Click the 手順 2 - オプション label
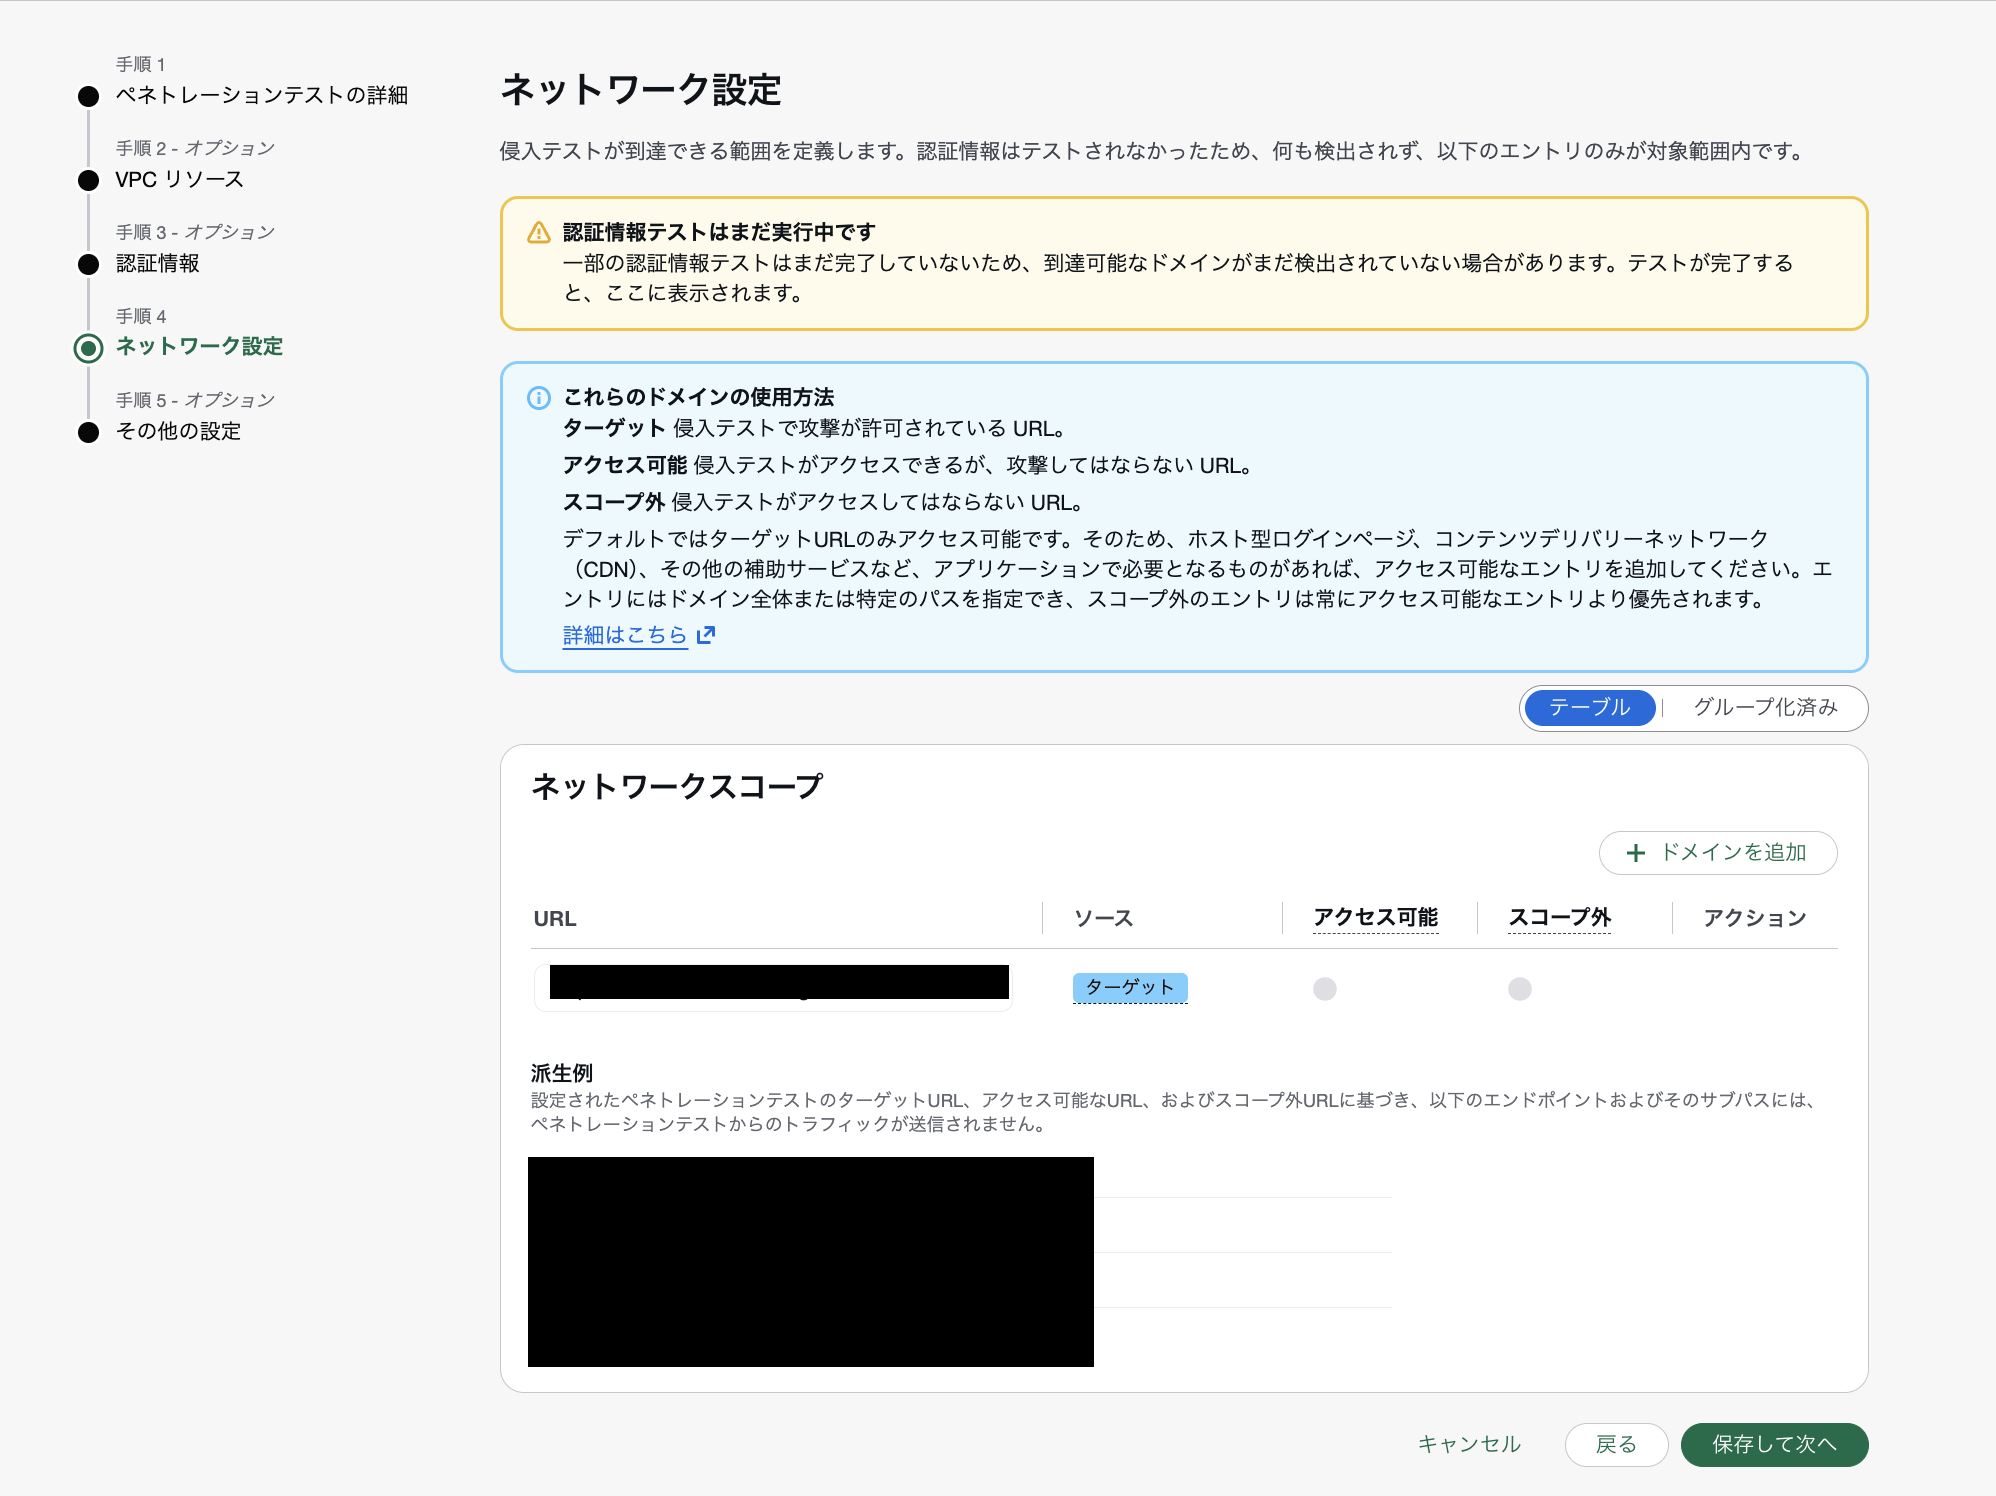Image resolution: width=1996 pixels, height=1496 pixels. pyautogui.click(x=195, y=148)
